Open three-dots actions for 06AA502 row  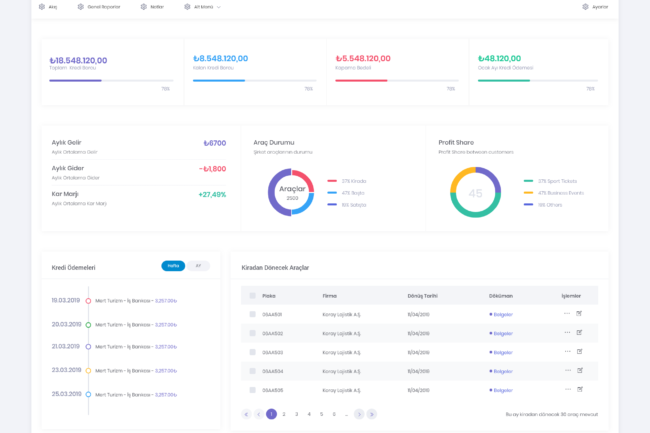click(x=567, y=333)
